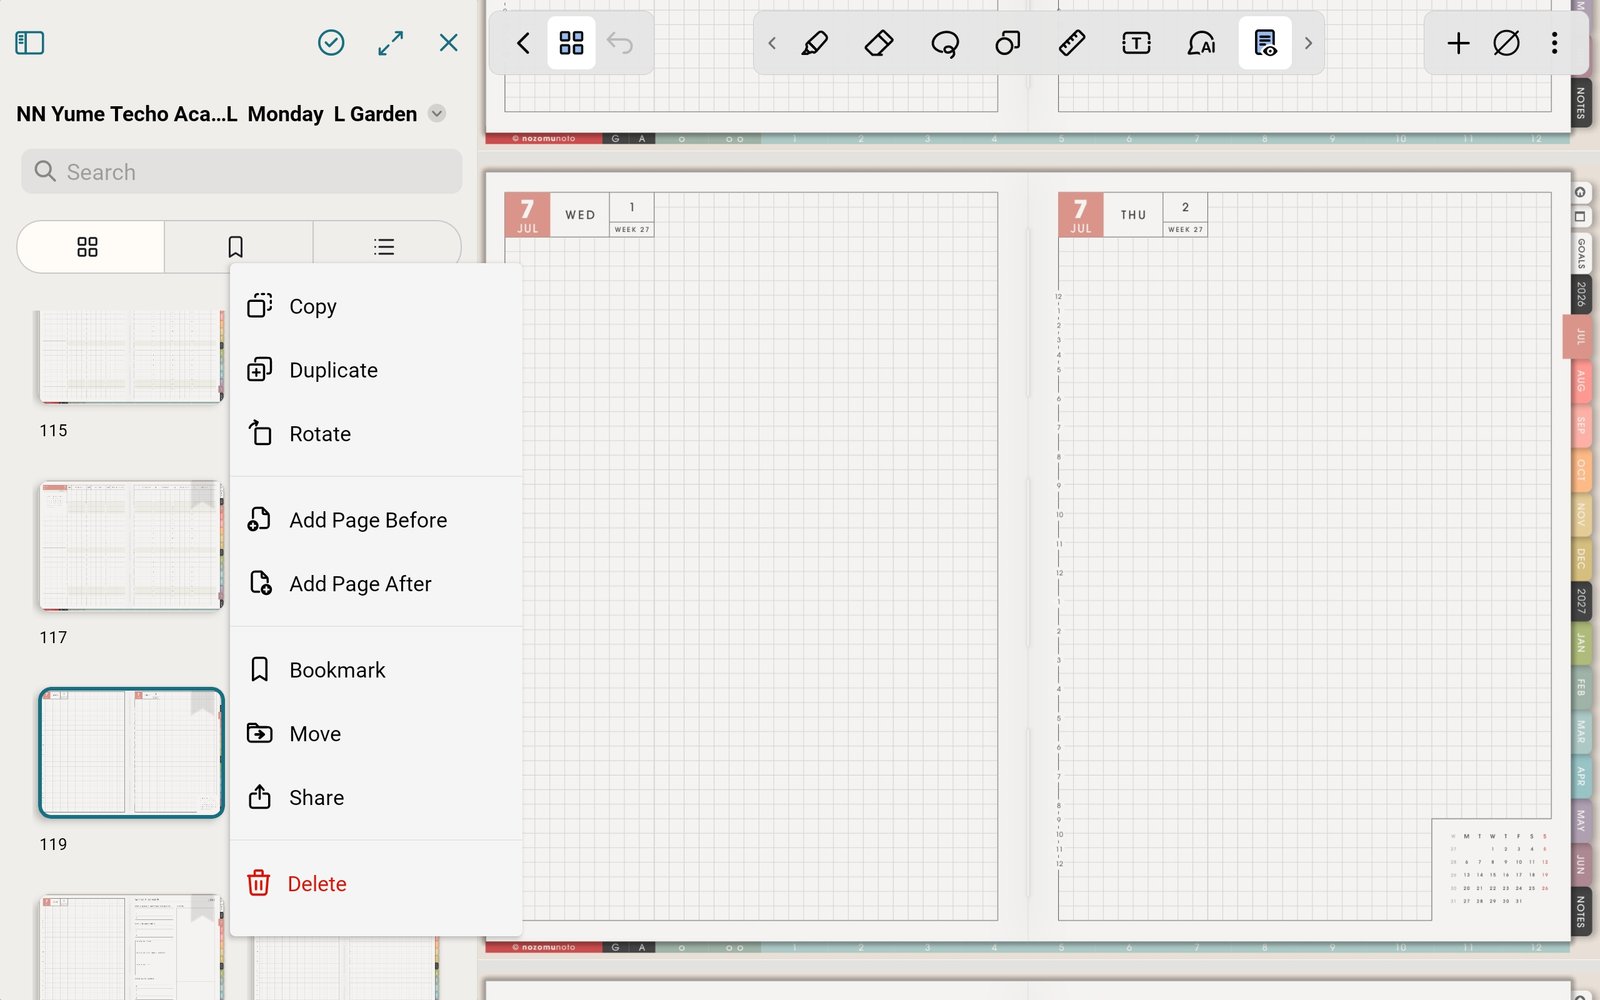Jump to the NOV side tab
Image resolution: width=1600 pixels, height=1000 pixels.
[x=1581, y=514]
